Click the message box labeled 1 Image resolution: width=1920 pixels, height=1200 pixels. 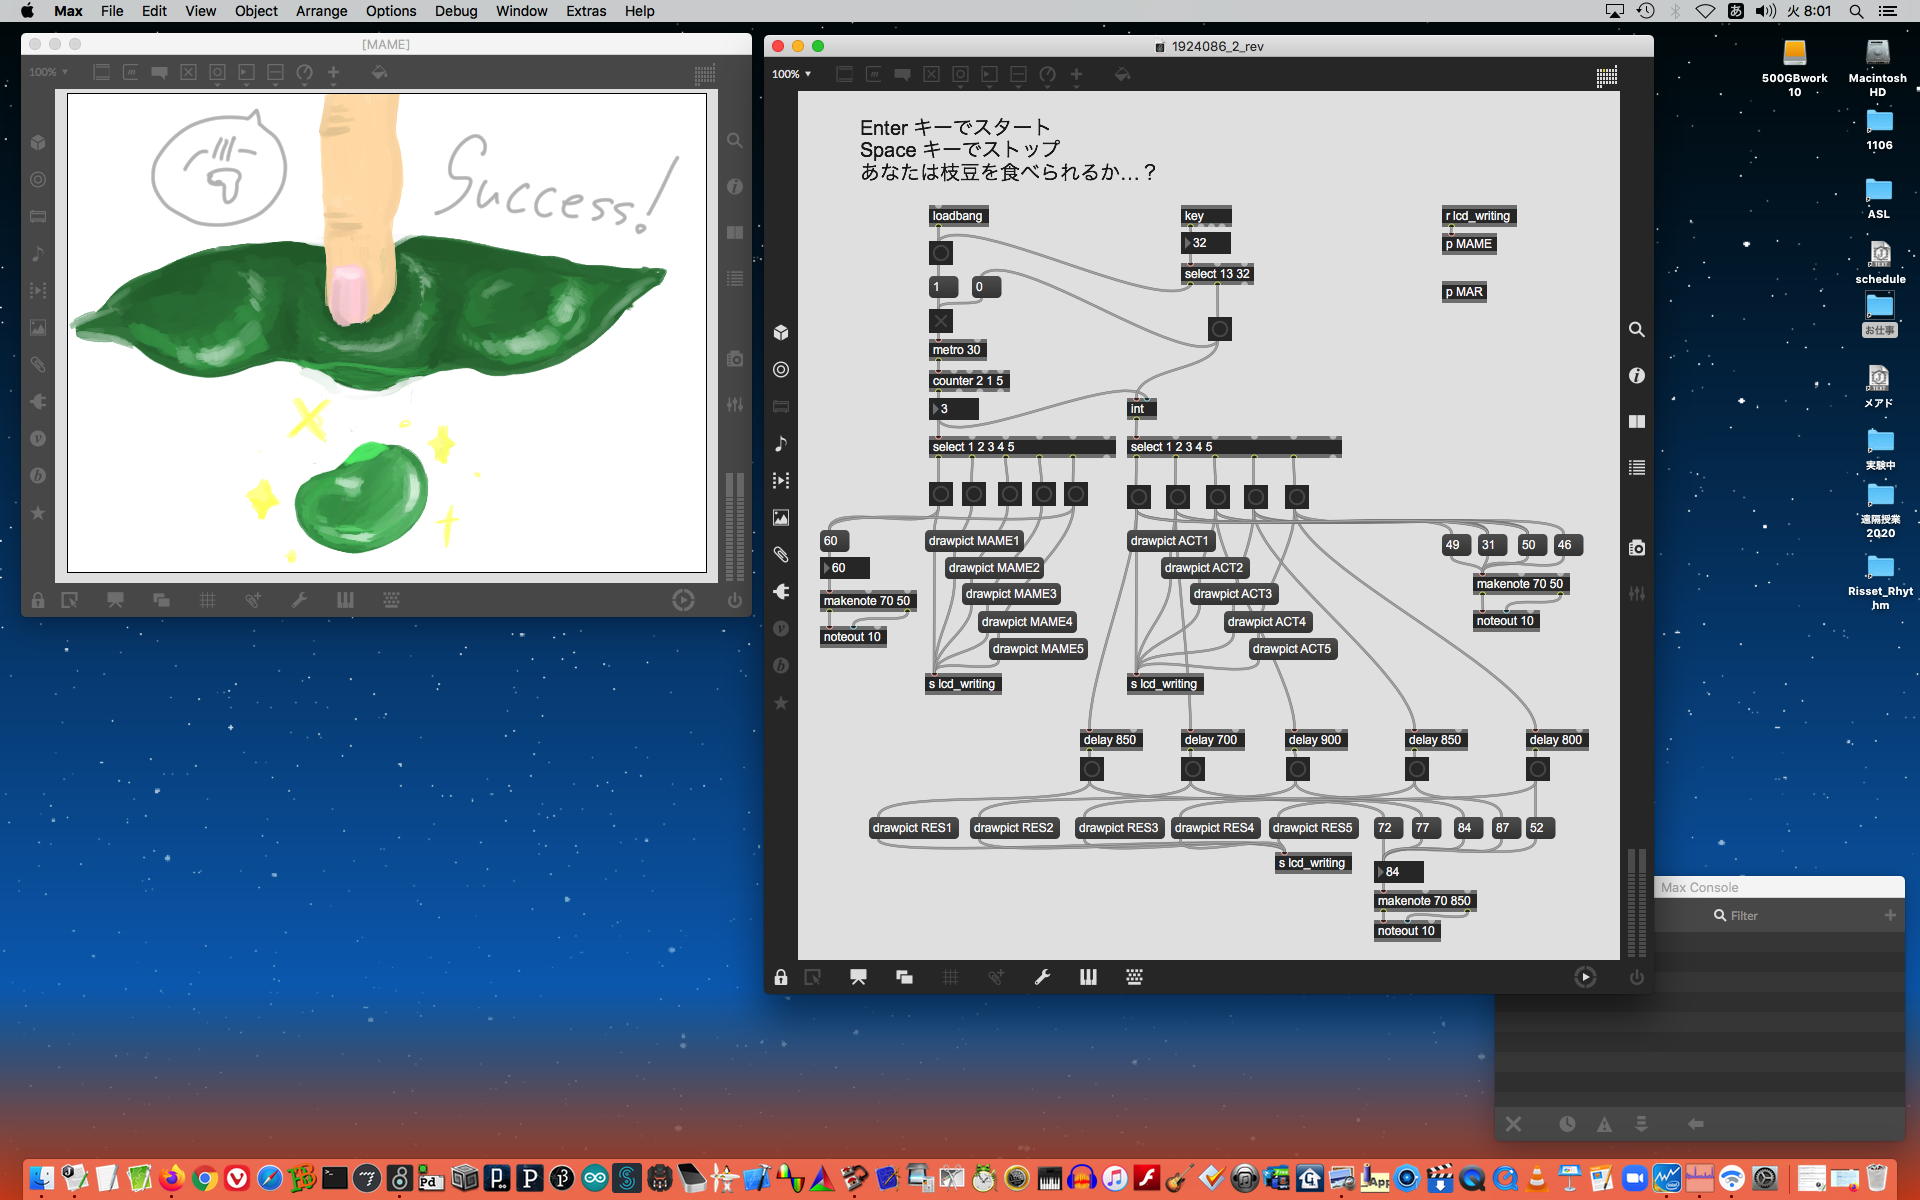click(x=943, y=287)
